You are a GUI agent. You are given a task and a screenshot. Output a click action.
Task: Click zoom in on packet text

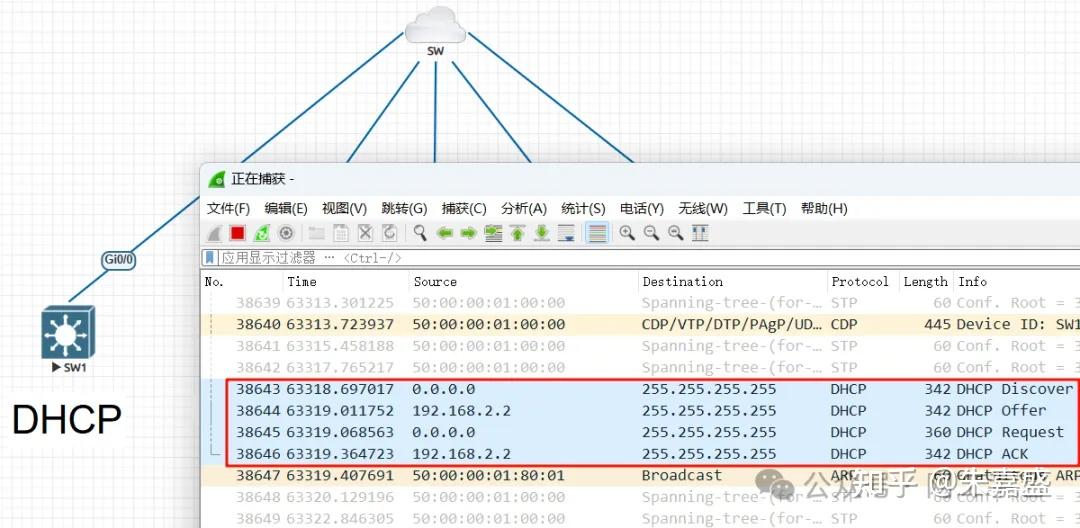pyautogui.click(x=627, y=233)
